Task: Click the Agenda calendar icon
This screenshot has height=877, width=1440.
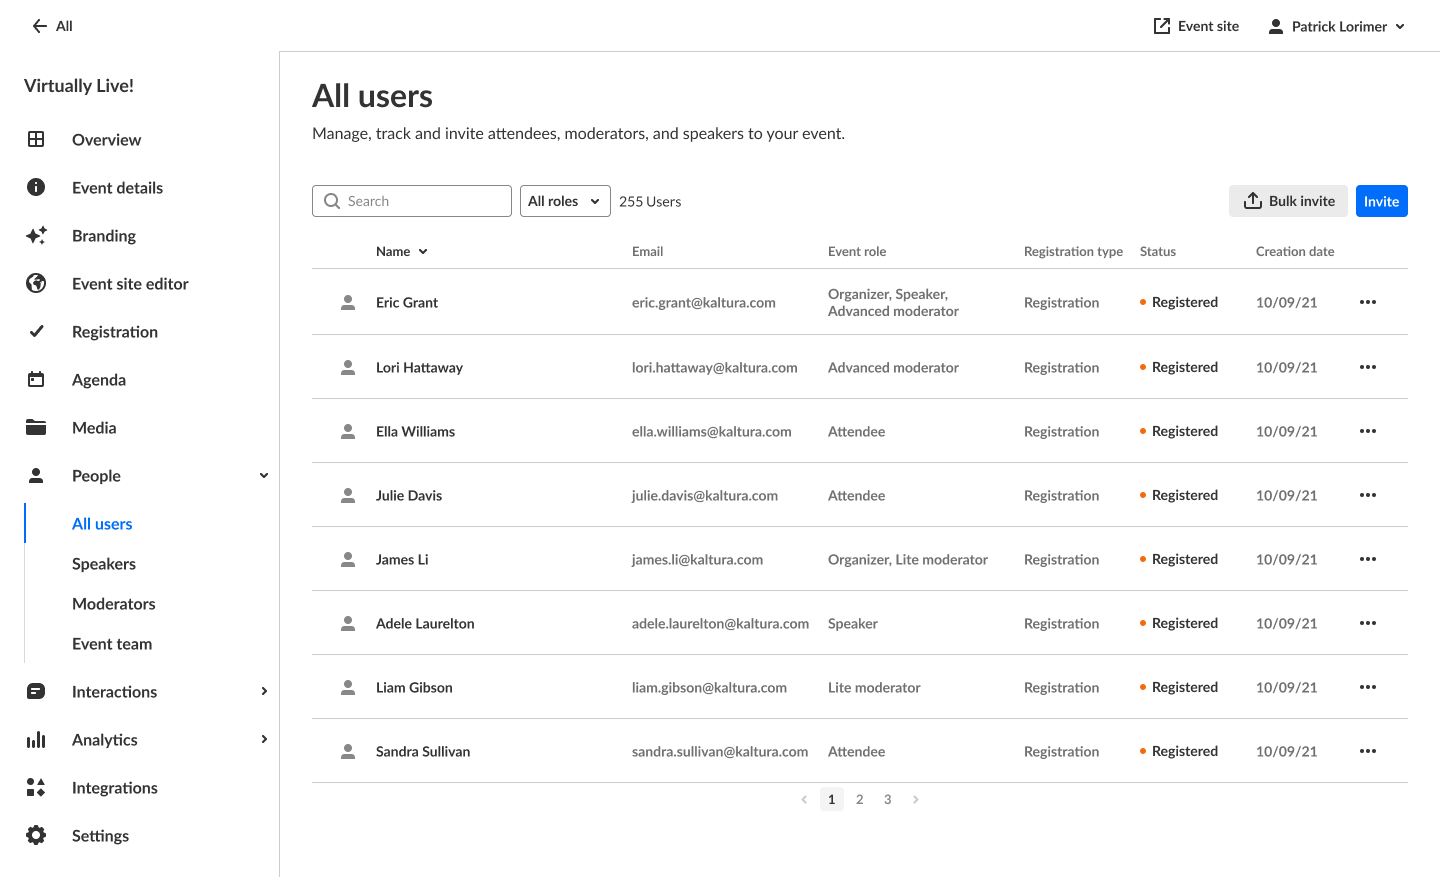Action: (36, 380)
